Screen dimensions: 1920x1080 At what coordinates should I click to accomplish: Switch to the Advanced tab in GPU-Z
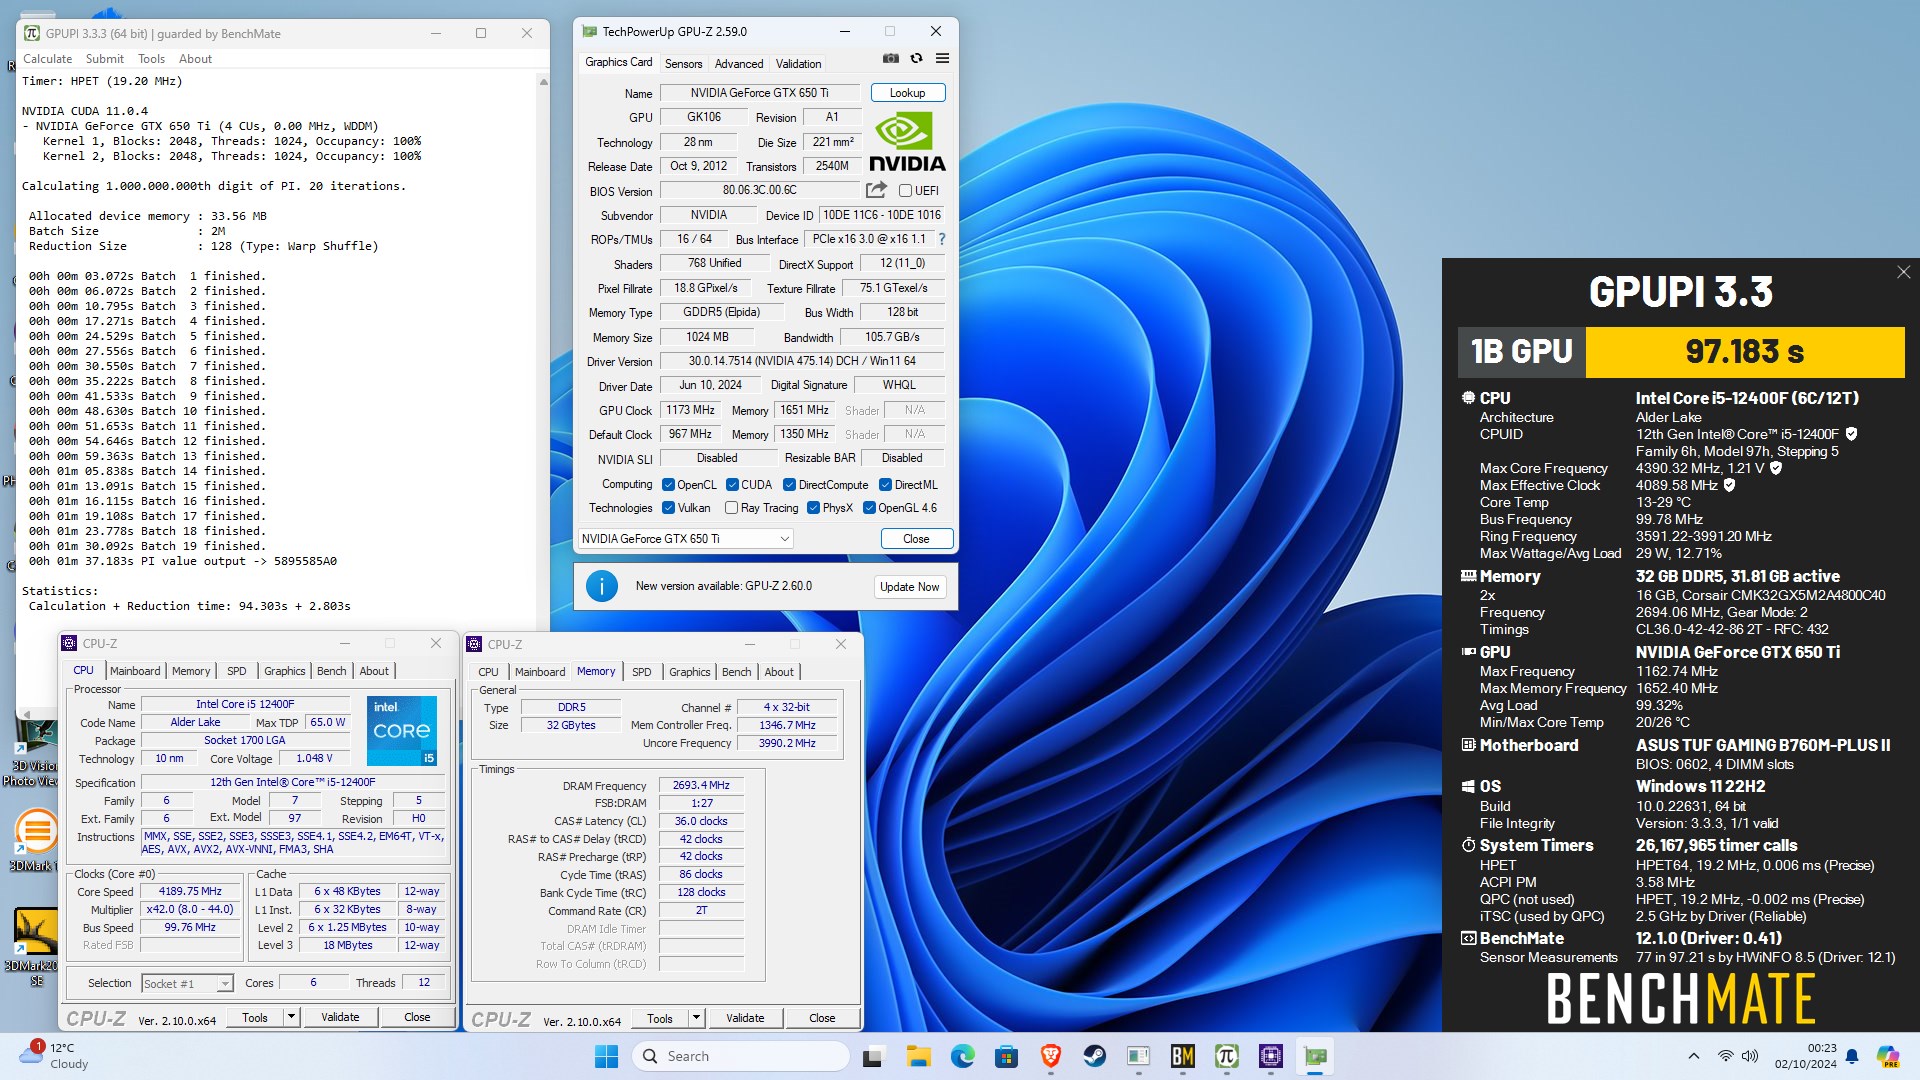click(x=739, y=64)
